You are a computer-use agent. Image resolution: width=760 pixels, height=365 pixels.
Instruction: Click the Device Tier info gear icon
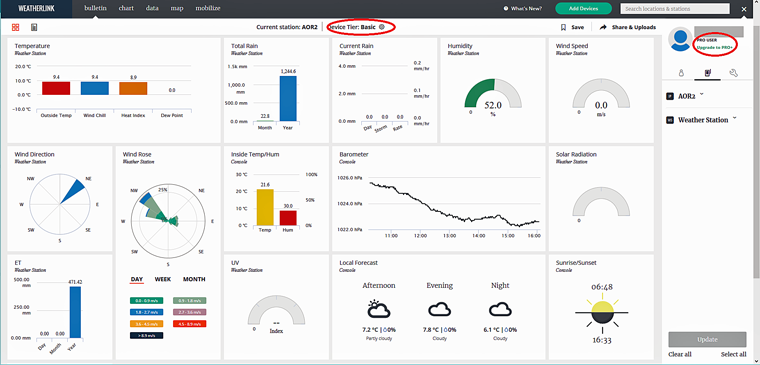pyautogui.click(x=381, y=27)
